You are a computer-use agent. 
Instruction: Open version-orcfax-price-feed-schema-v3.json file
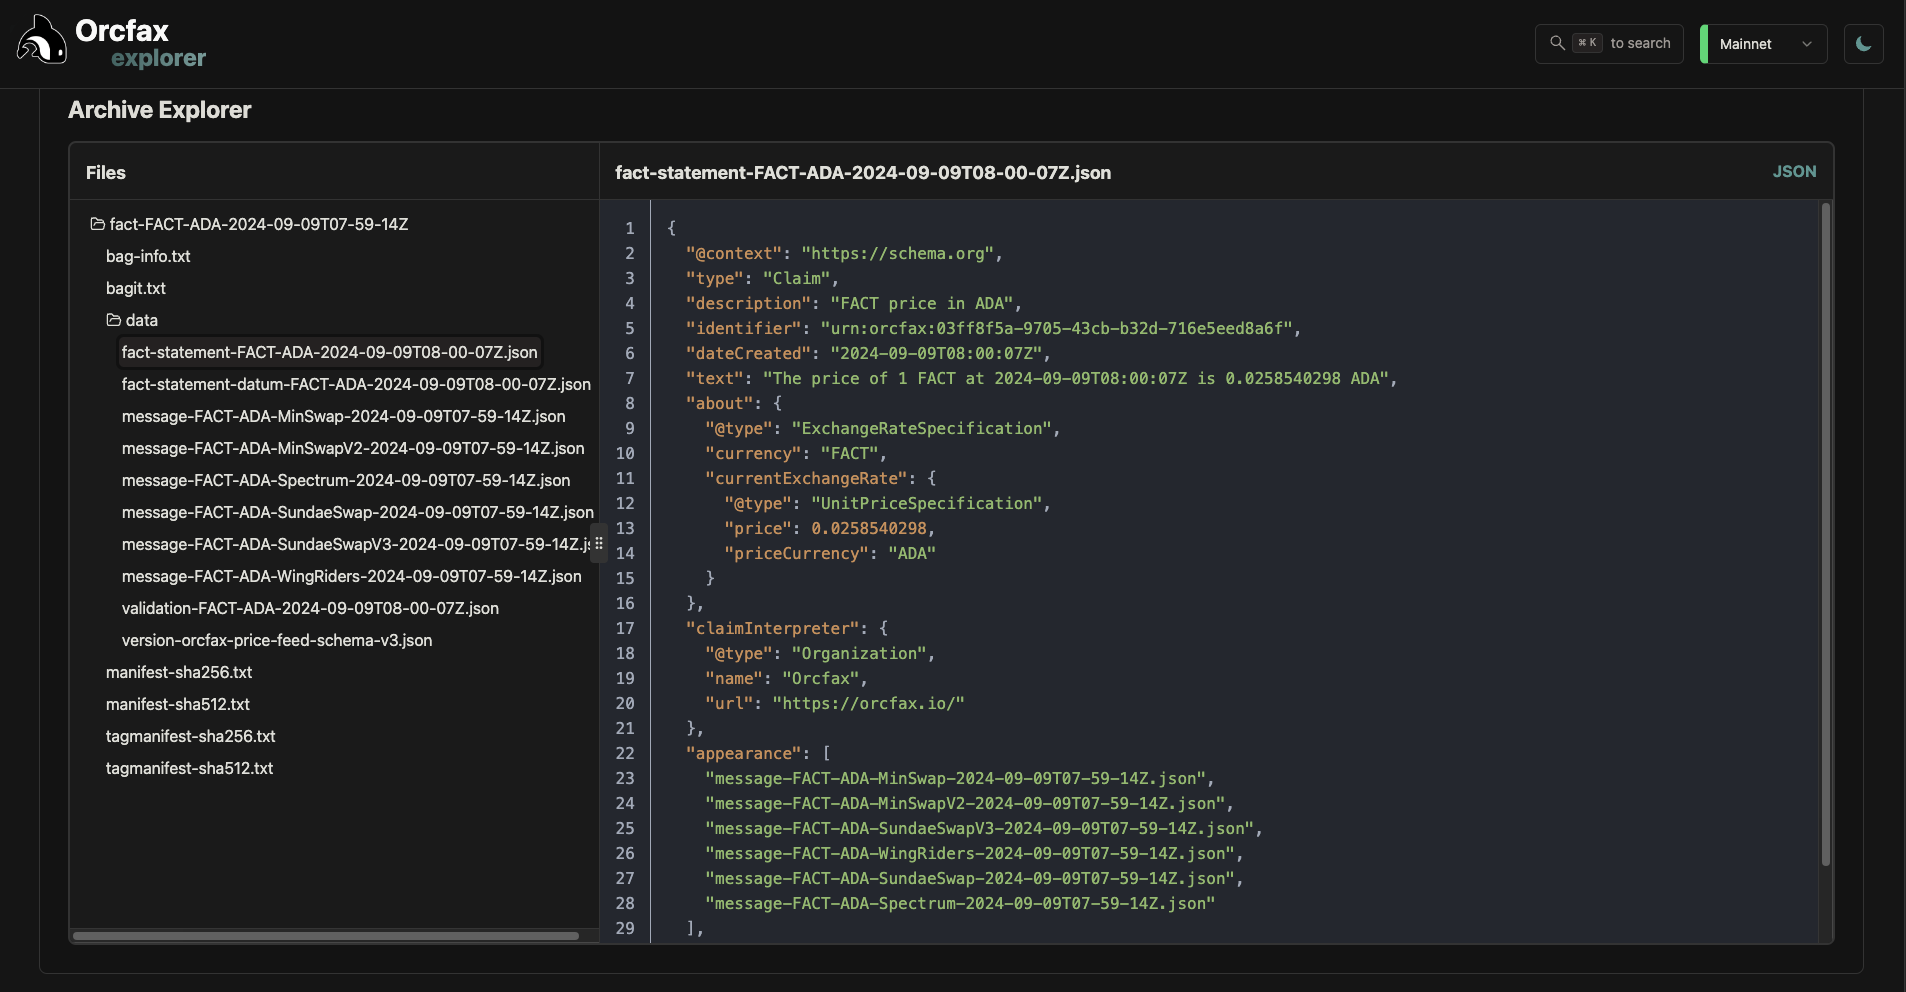click(277, 640)
